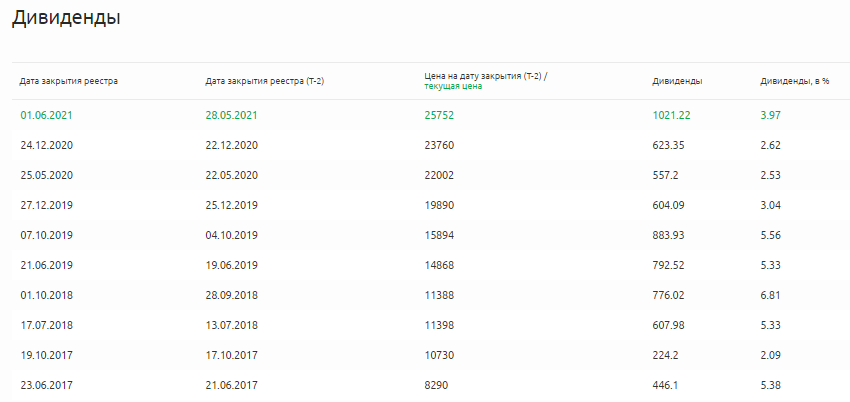Click the price cell 22002
The height and width of the screenshot is (402, 850).
pyautogui.click(x=439, y=175)
